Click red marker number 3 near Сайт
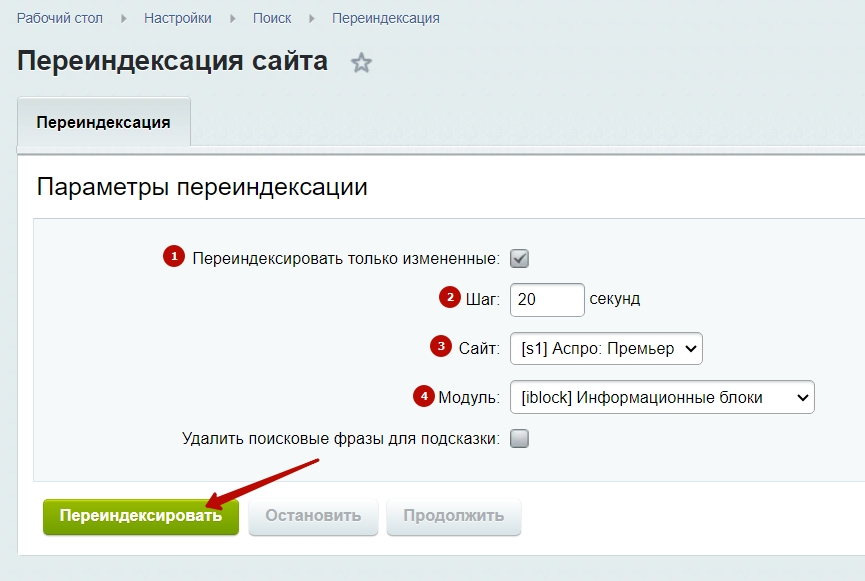 tap(441, 347)
